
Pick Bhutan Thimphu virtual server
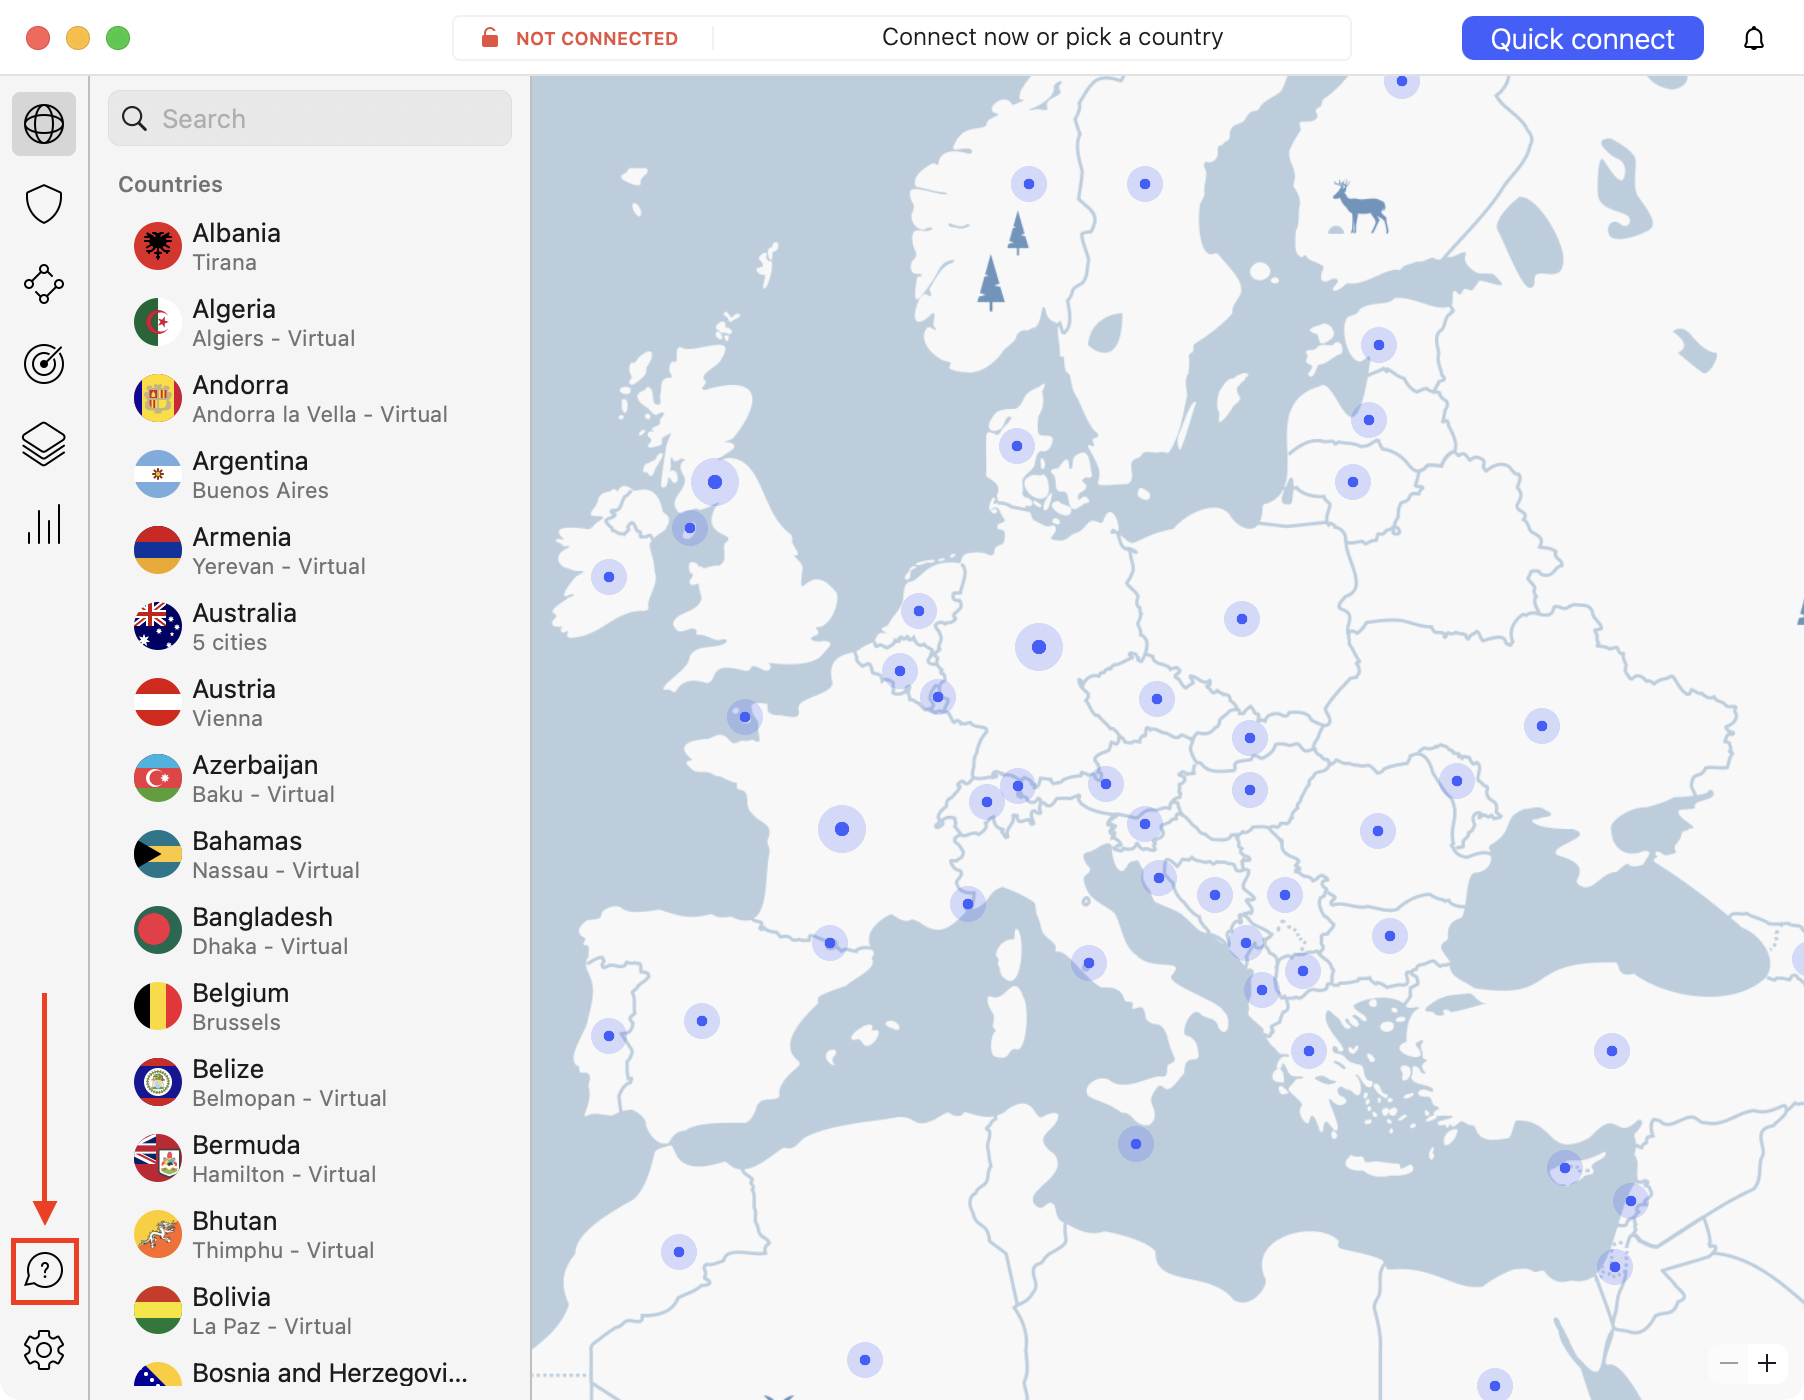pyautogui.click(x=235, y=1235)
